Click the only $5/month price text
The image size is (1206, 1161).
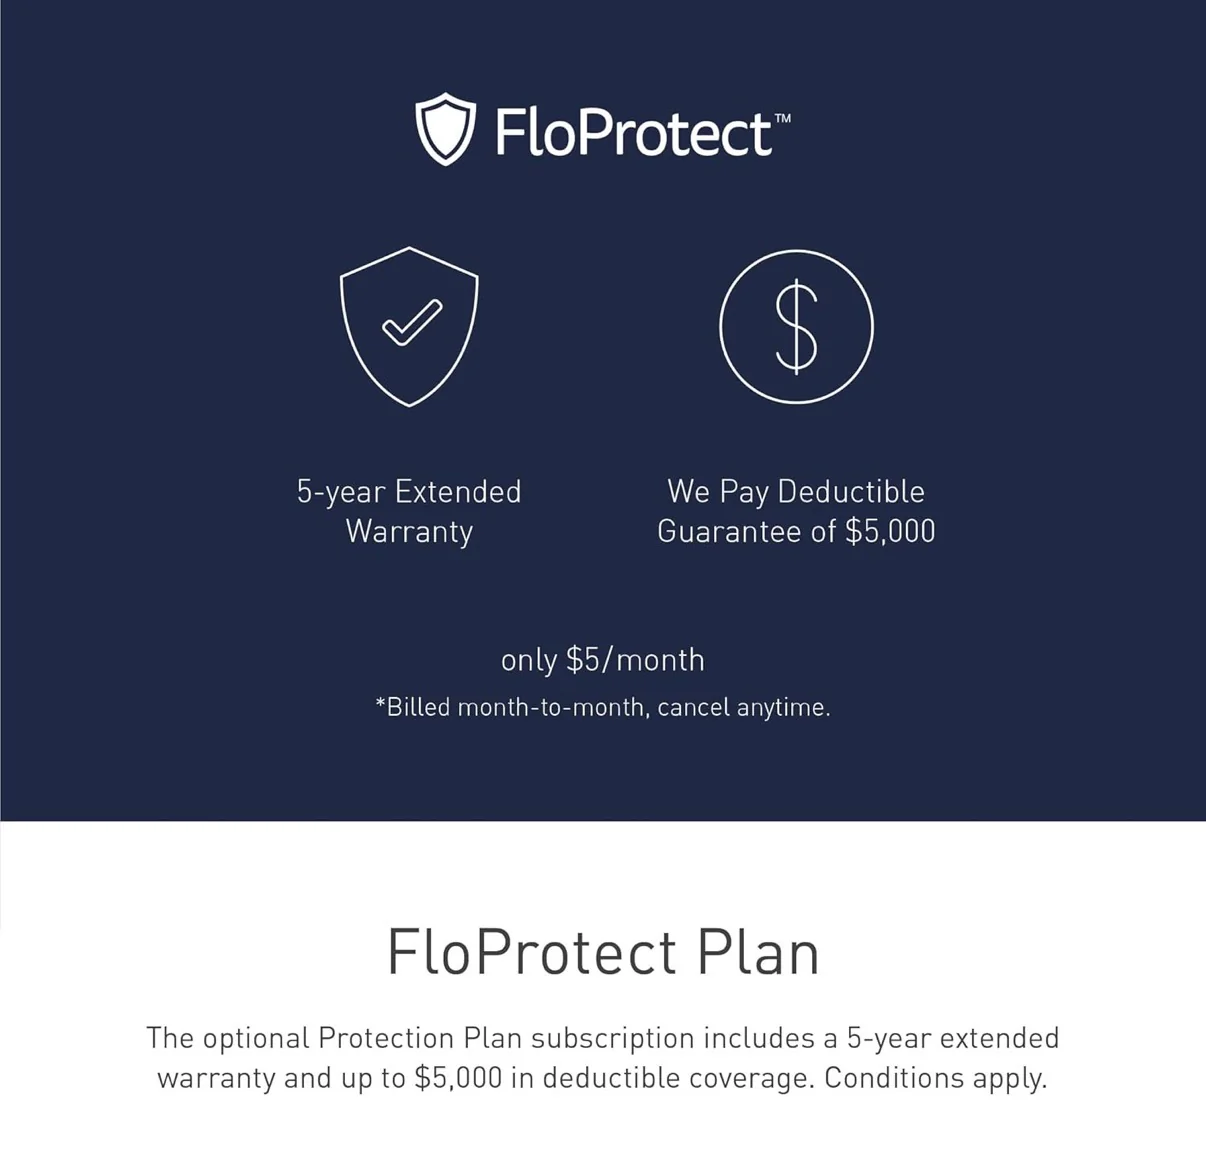click(x=603, y=660)
